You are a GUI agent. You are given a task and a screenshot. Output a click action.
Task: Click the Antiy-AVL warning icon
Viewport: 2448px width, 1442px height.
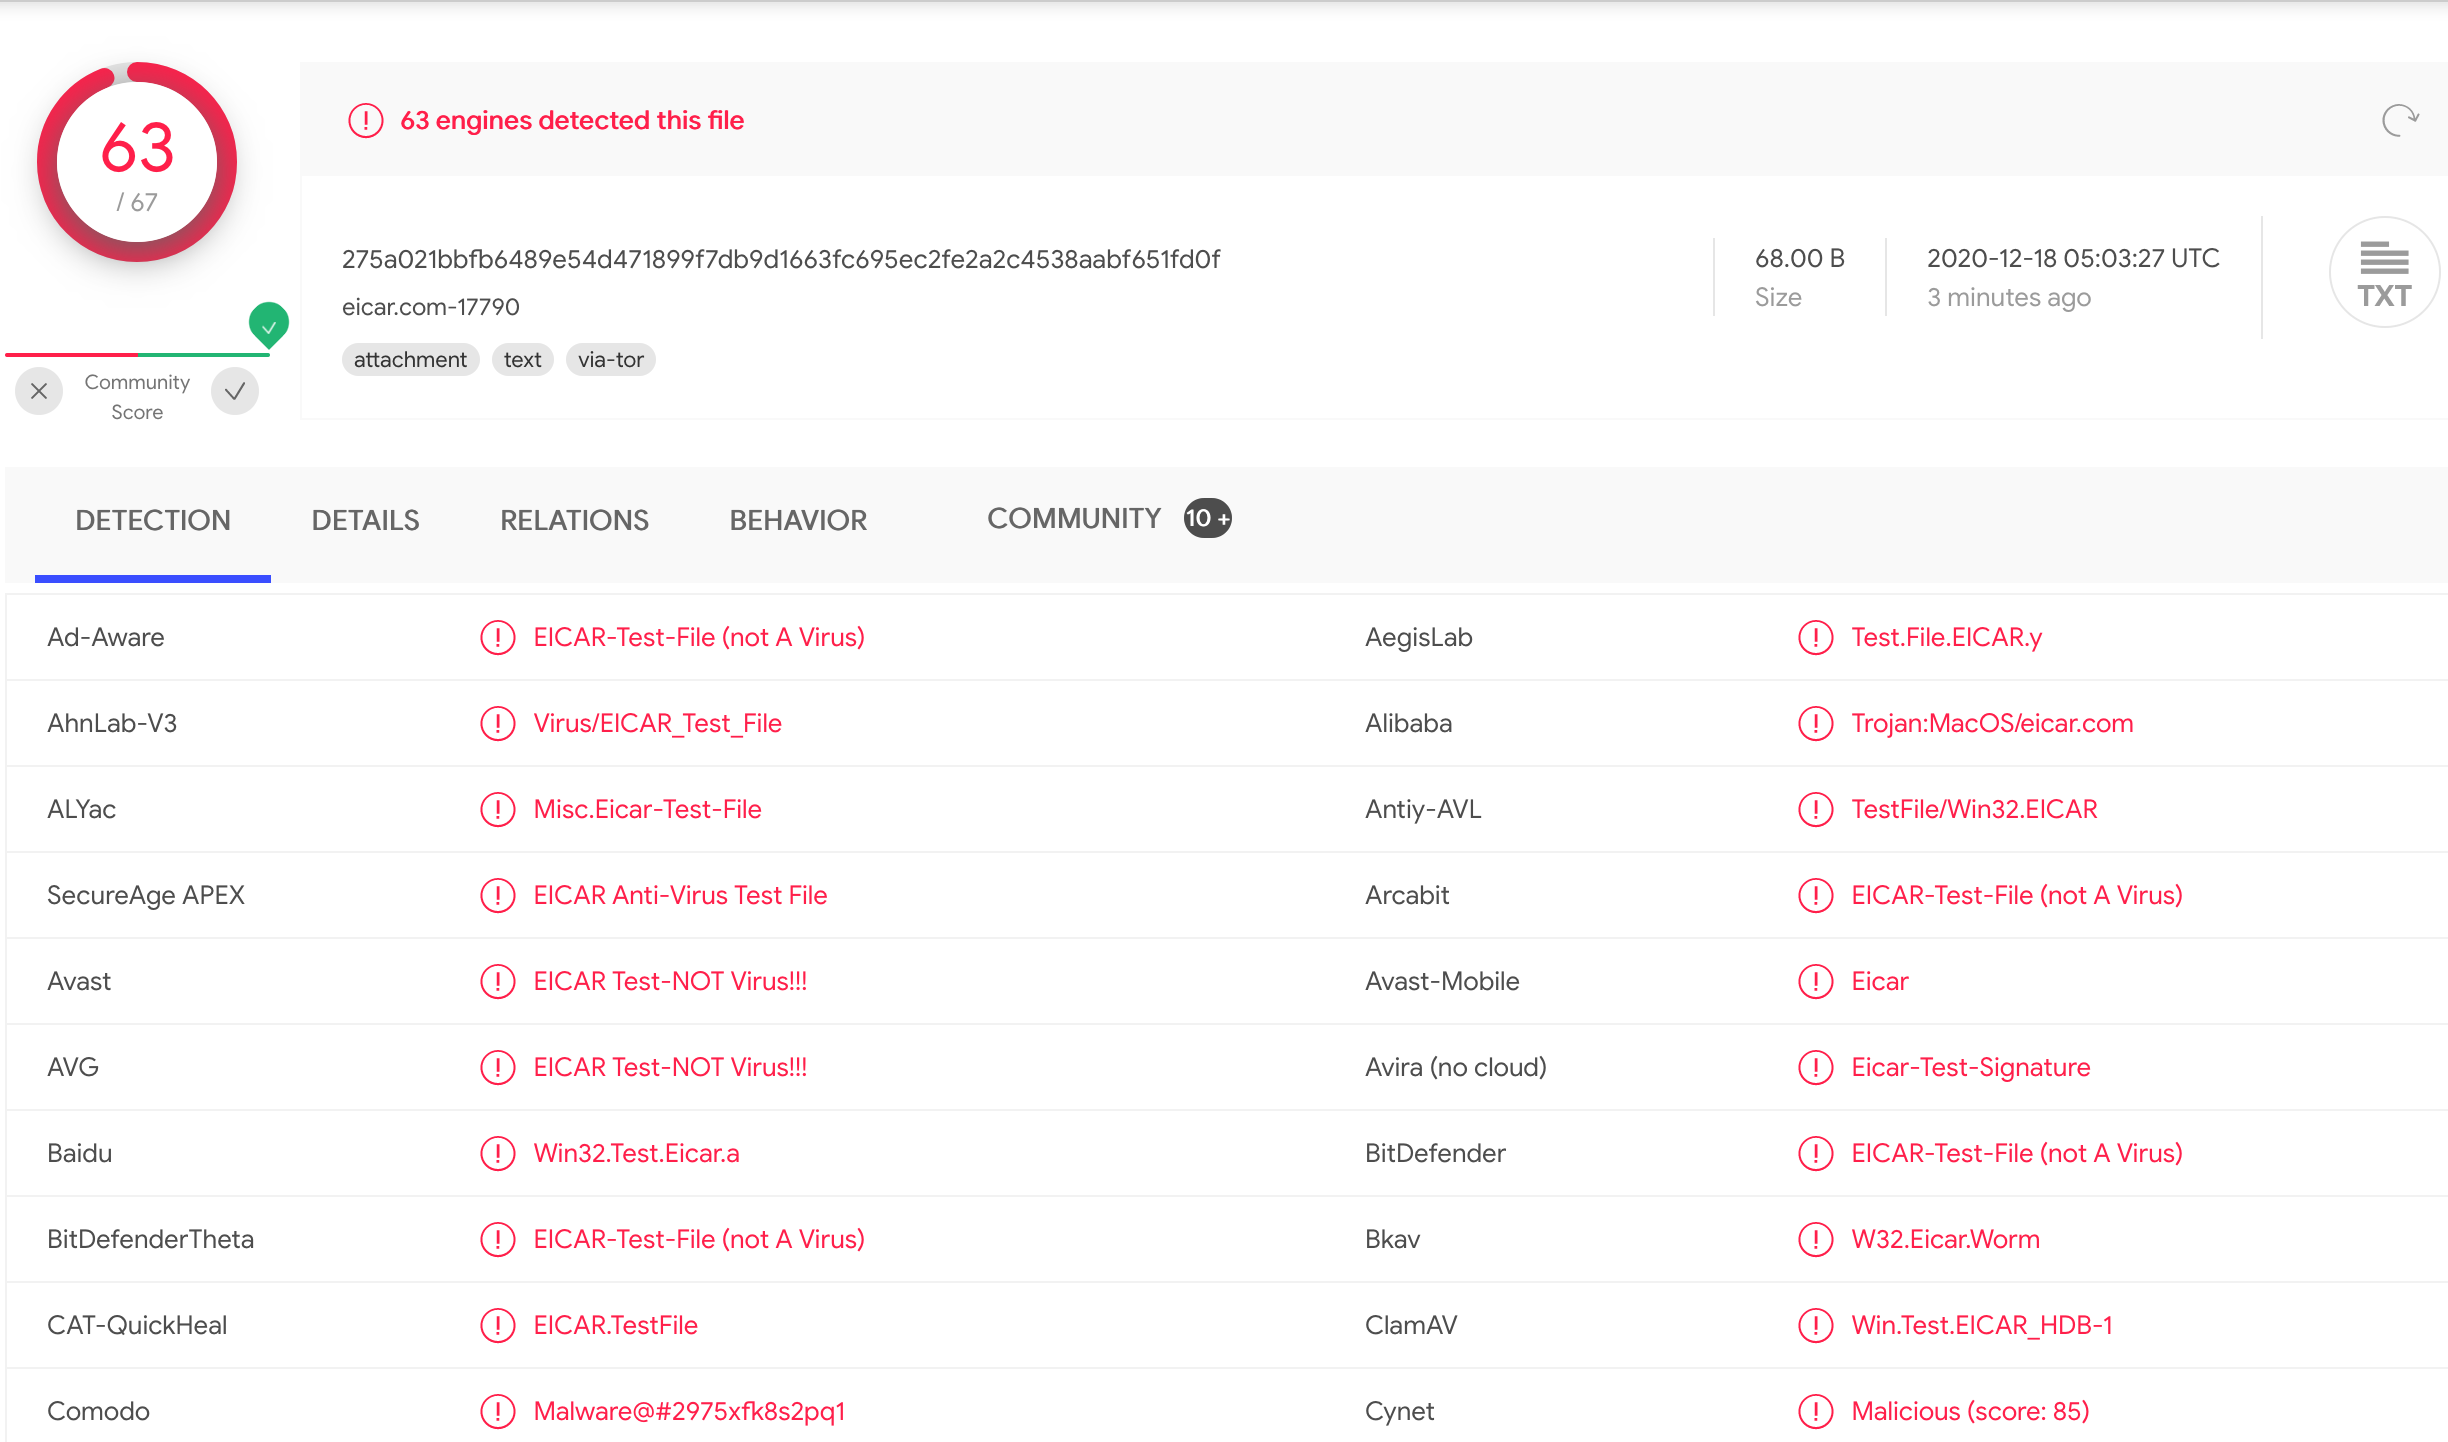[x=1816, y=809]
